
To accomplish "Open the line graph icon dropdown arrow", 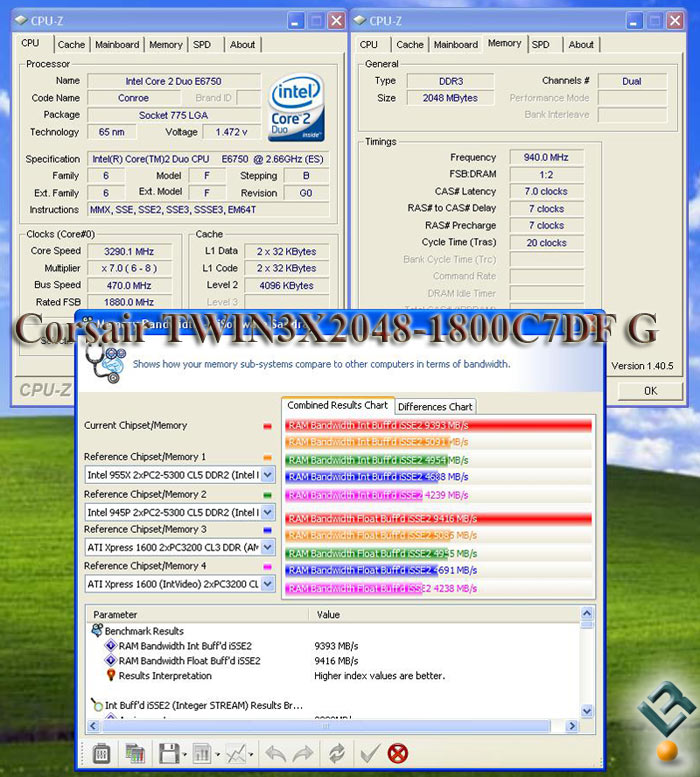I will [251, 755].
